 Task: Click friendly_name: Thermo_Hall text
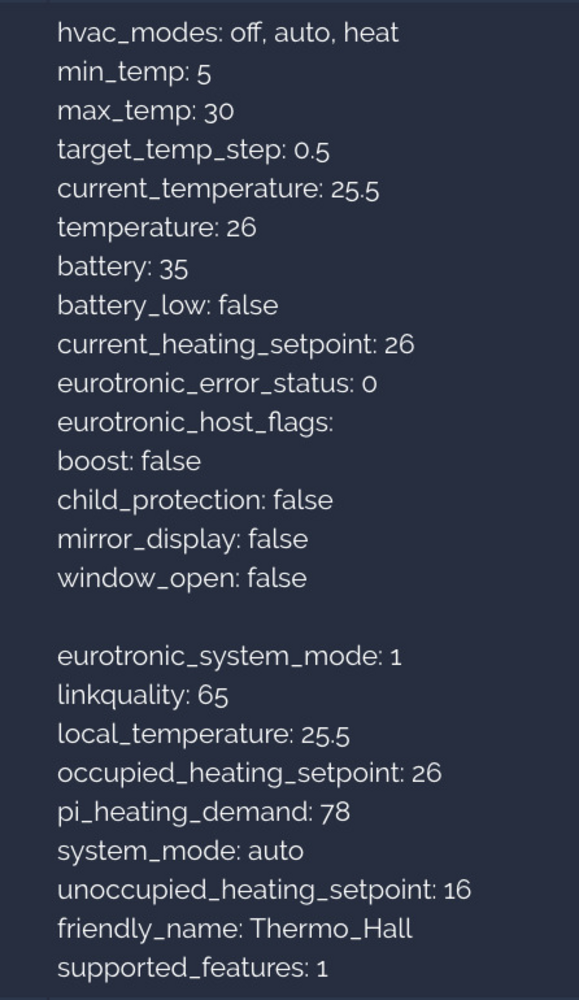(235, 929)
